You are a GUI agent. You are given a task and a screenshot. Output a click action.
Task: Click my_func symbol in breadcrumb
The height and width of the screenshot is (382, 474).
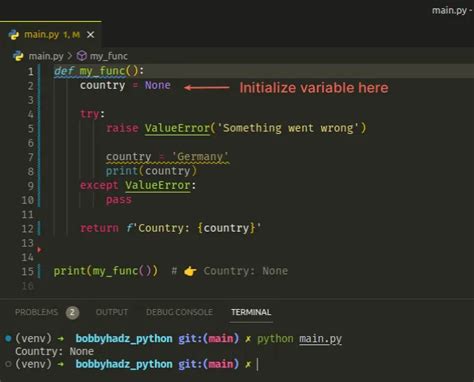tap(109, 56)
